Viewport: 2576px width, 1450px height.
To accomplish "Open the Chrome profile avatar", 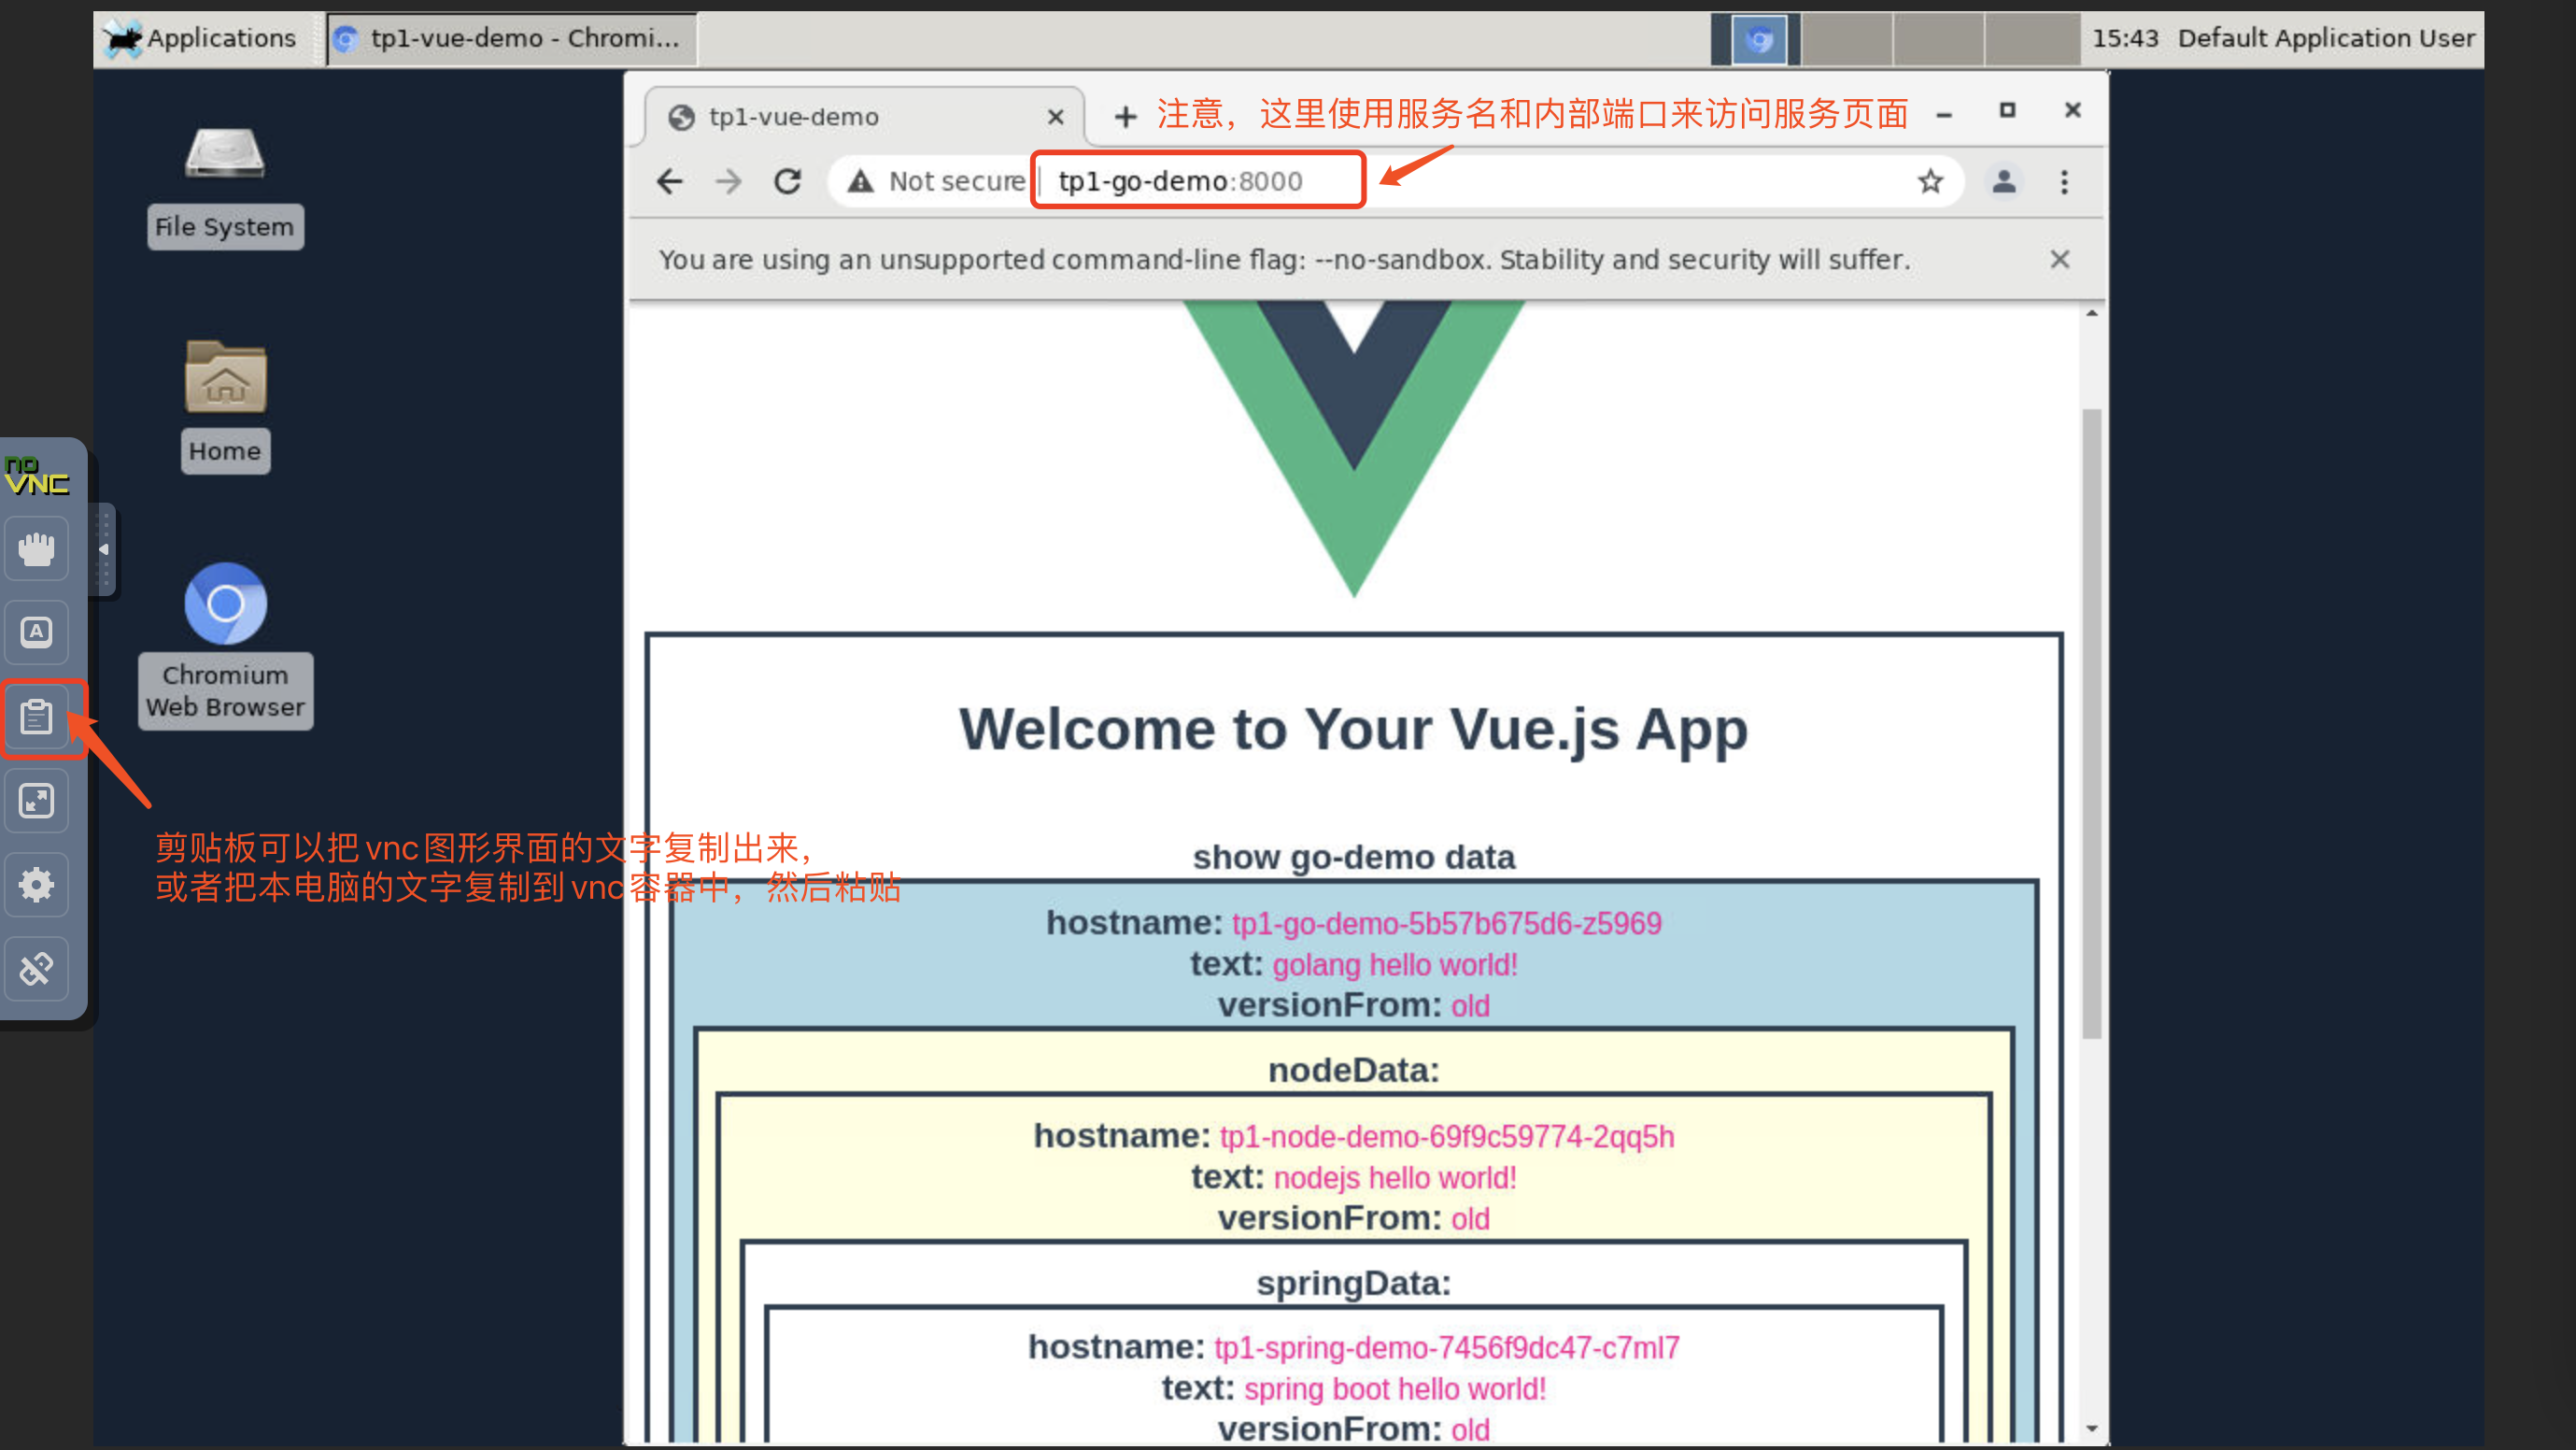I will point(2004,181).
